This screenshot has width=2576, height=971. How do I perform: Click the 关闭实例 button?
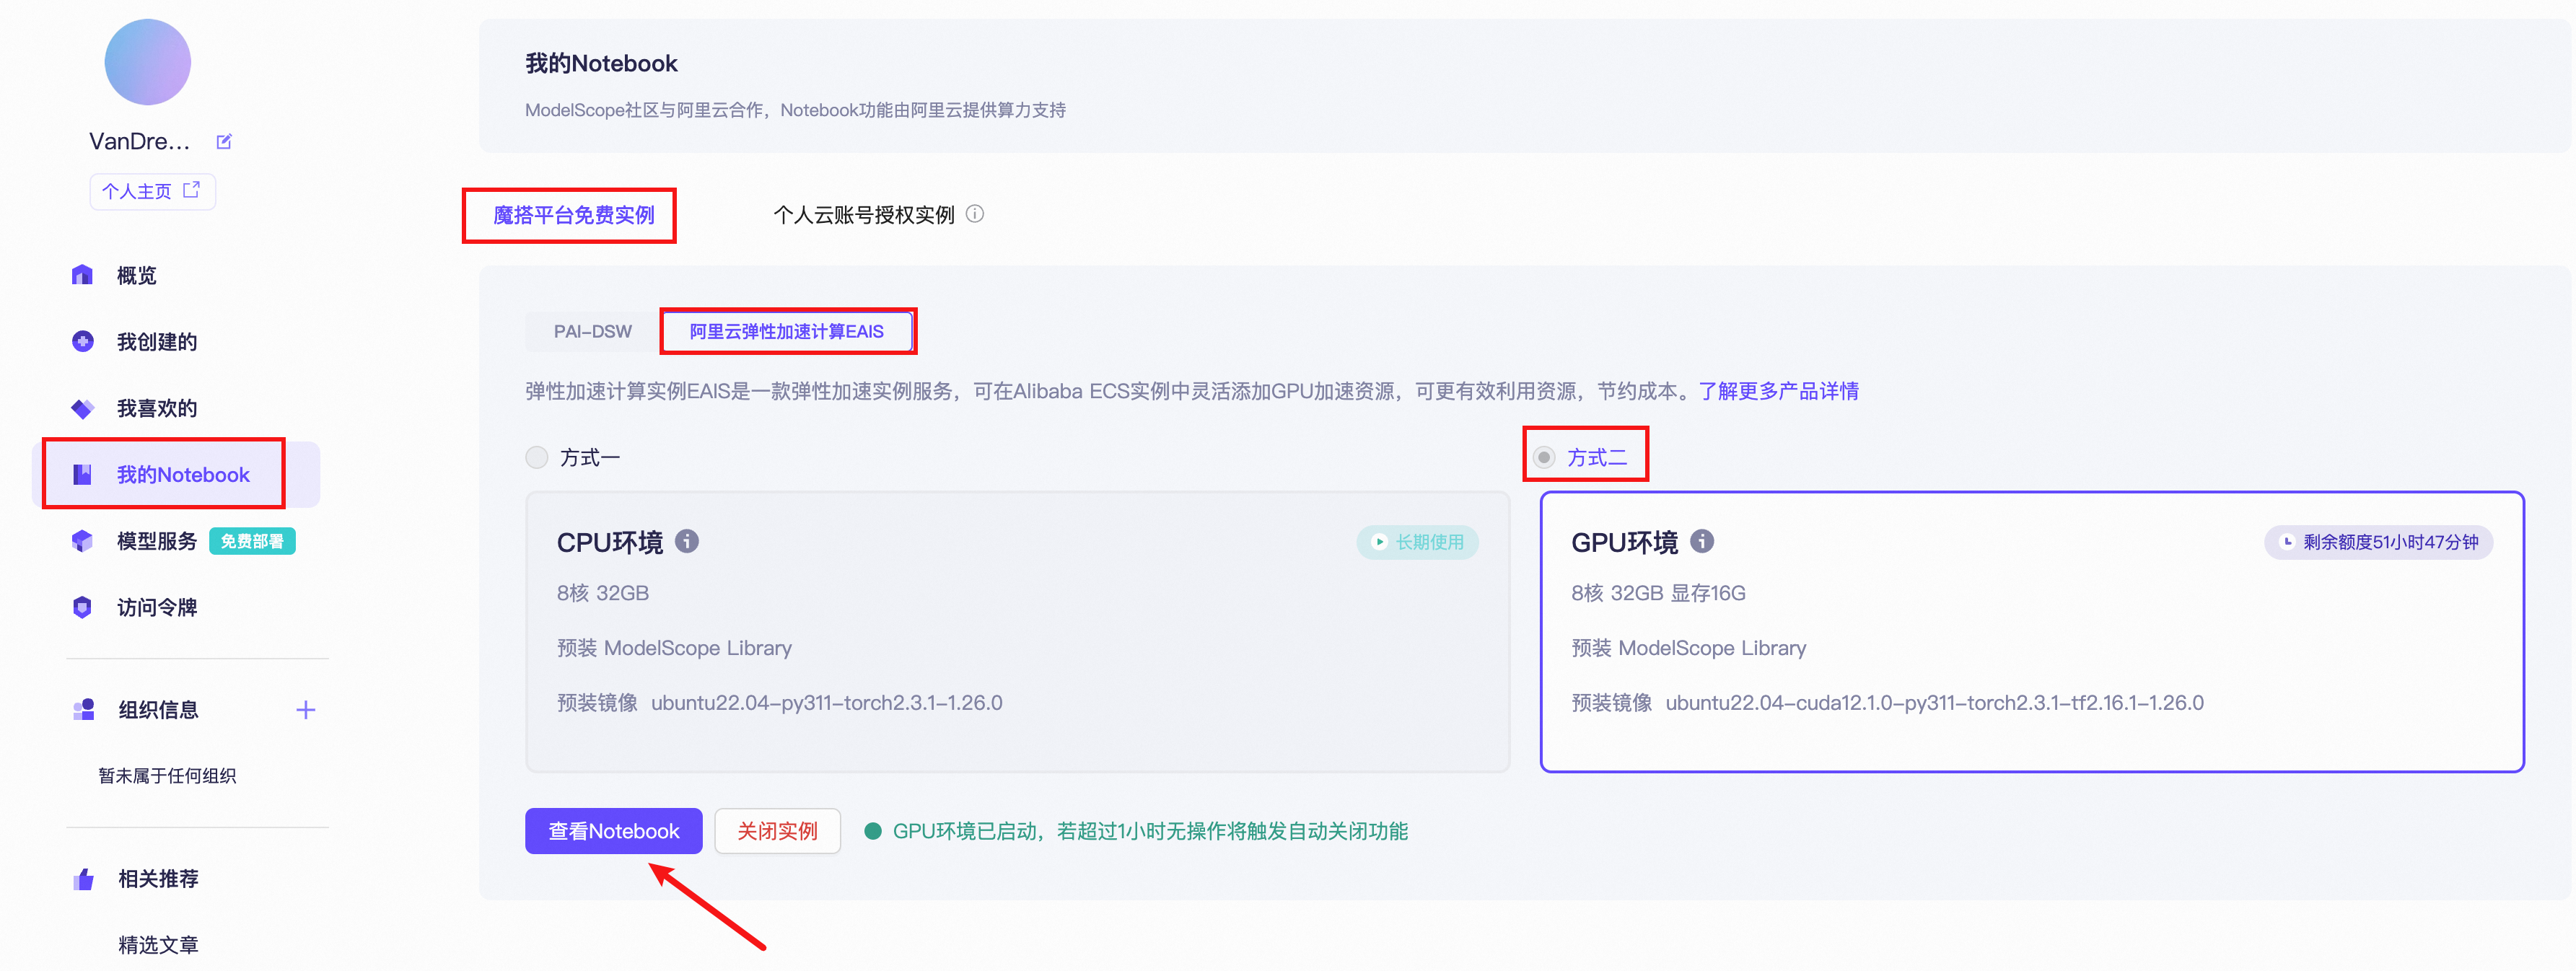point(777,830)
